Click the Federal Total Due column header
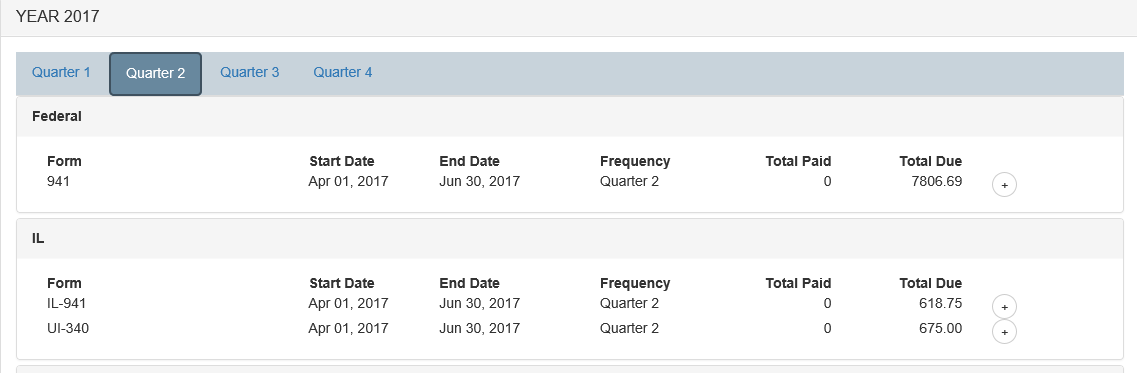The width and height of the screenshot is (1137, 373). [x=931, y=161]
